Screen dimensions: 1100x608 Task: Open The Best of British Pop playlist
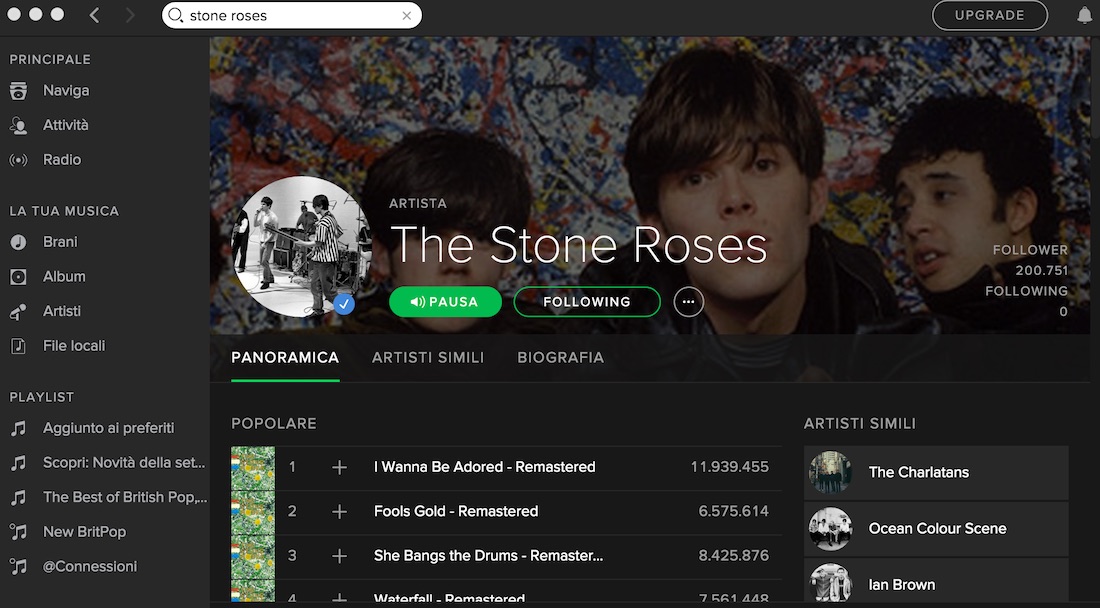coord(125,497)
